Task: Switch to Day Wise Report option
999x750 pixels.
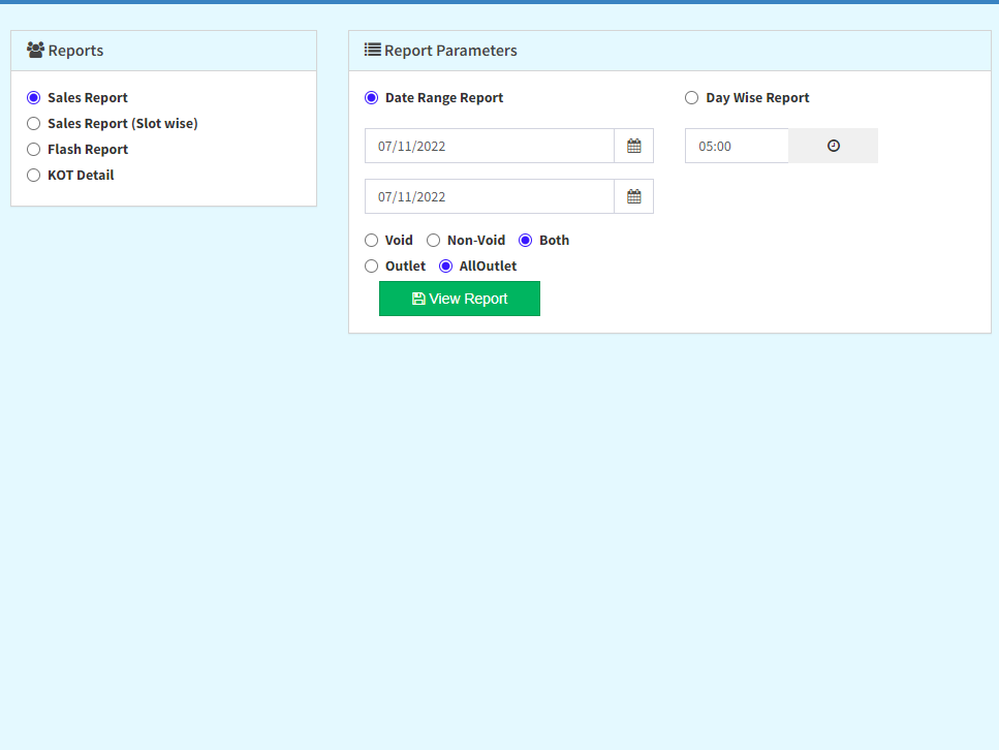Action: point(692,98)
